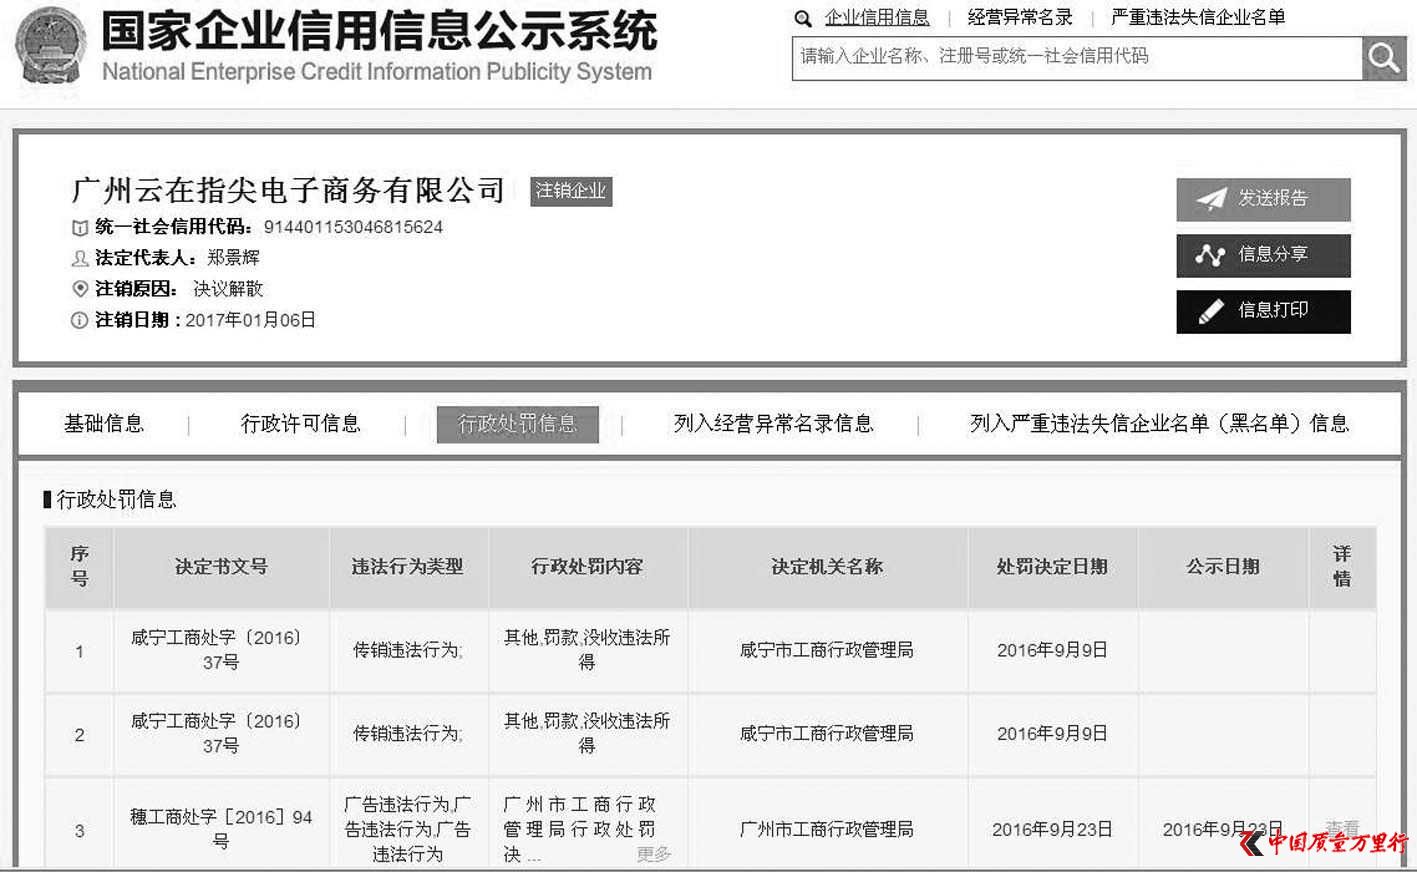Focus the enterprise name search input field
This screenshot has width=1417, height=872.
tap(1077, 58)
